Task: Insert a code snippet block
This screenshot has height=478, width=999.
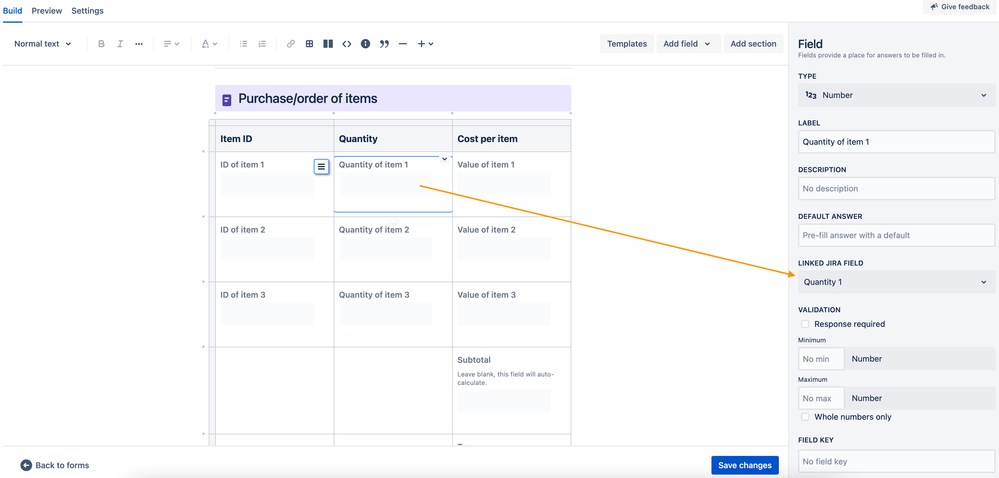Action: (x=347, y=44)
